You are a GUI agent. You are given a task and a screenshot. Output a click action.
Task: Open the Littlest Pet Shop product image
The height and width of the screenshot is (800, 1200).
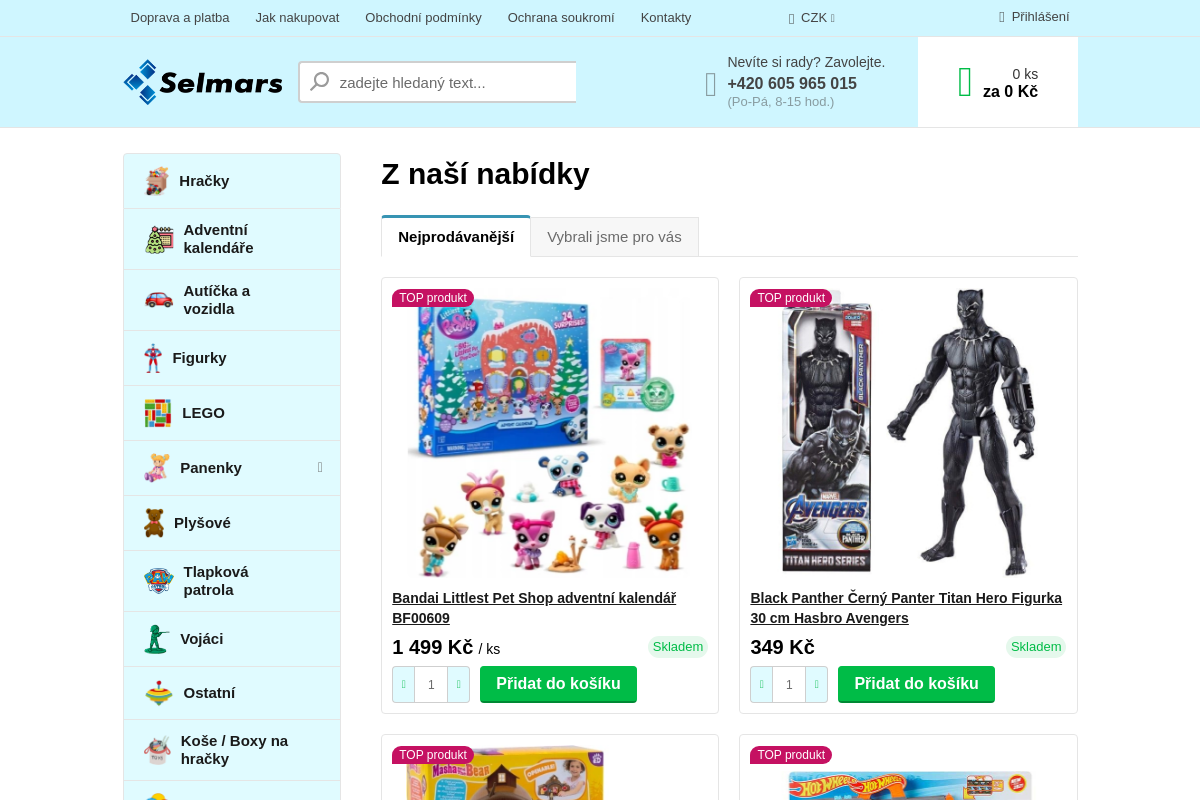point(550,433)
